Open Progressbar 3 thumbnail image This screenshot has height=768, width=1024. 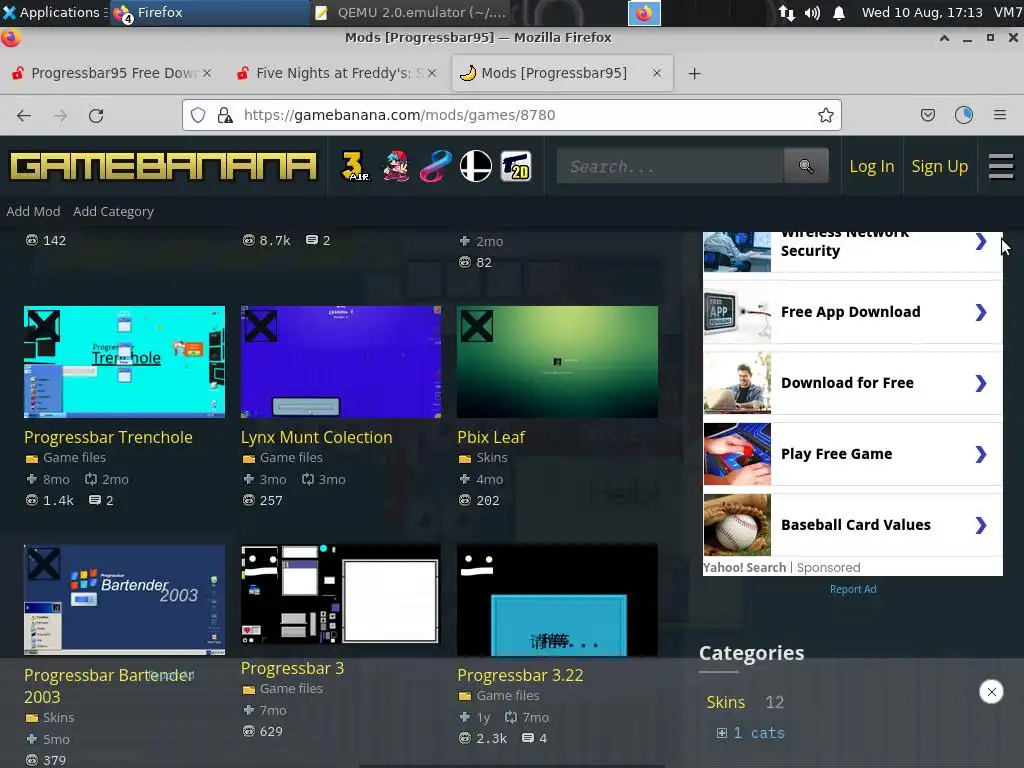pos(341,596)
